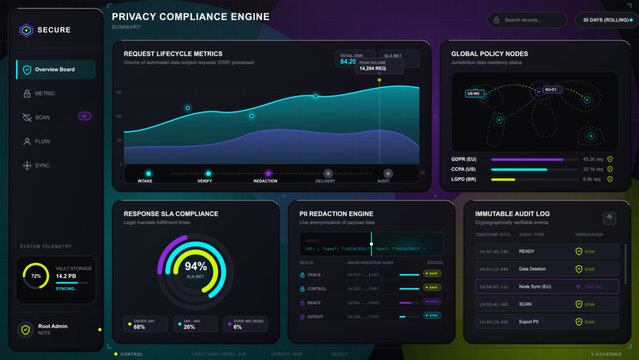Screen dimensions: 639x360
Task: Click the person icon beside FLOW
Action: coord(27,141)
